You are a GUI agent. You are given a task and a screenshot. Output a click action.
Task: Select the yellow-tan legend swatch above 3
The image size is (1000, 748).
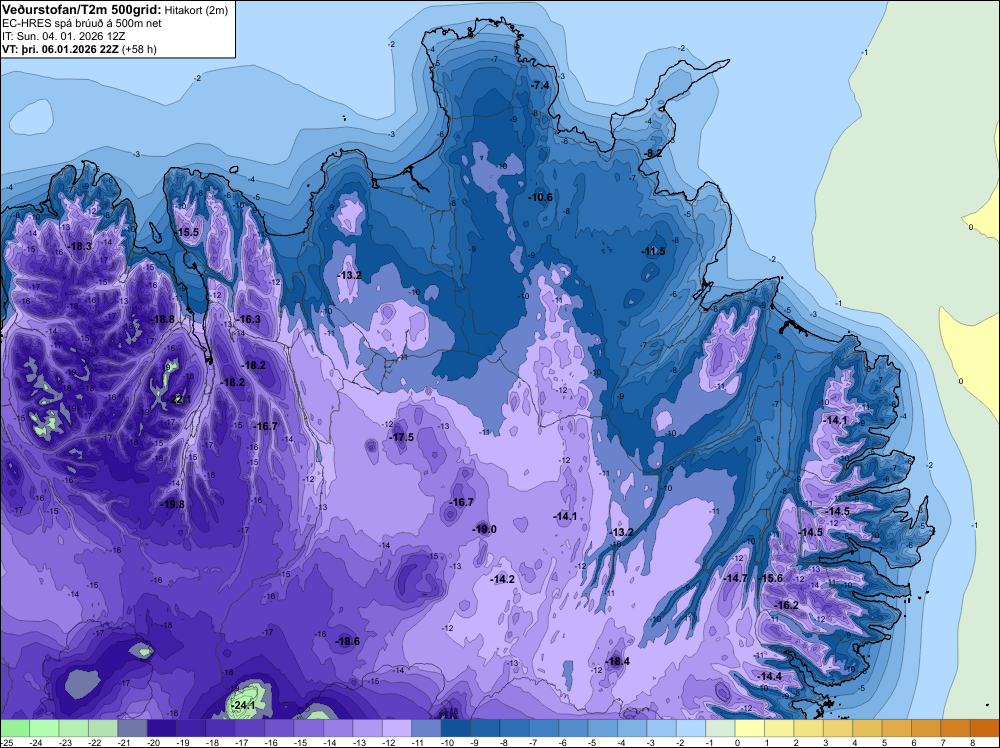coord(838,728)
